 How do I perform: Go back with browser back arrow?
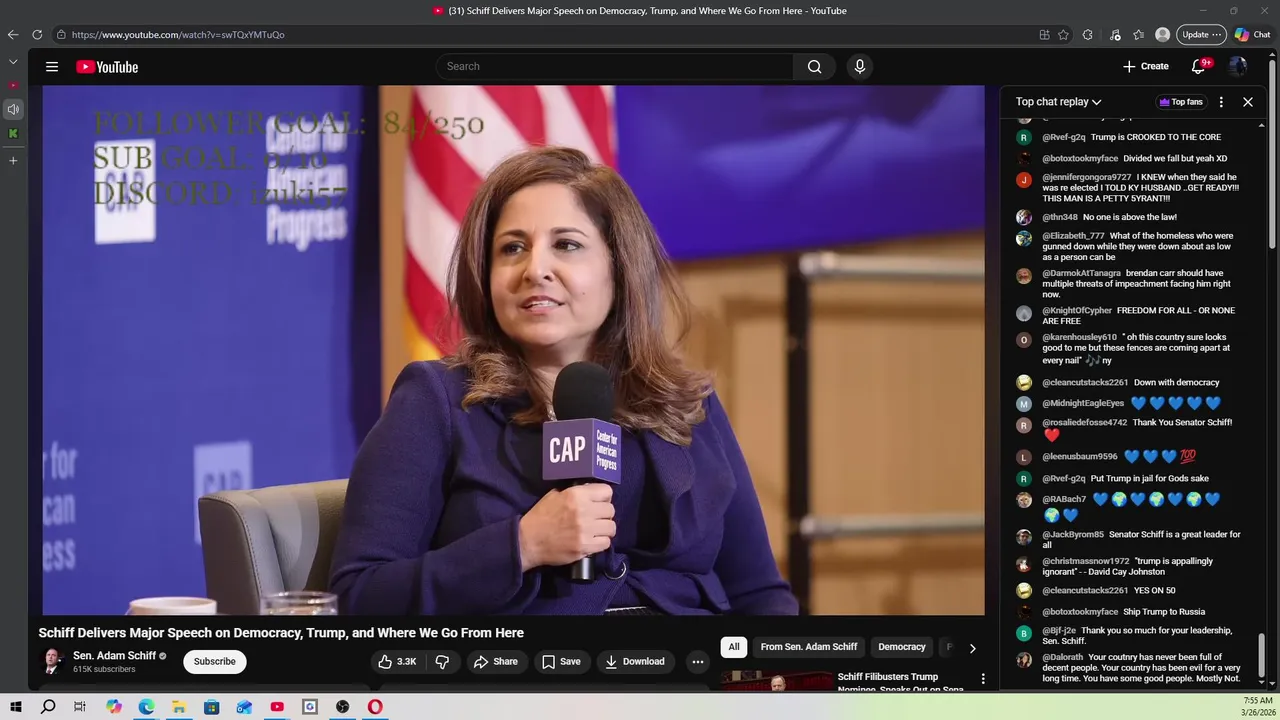pos(13,35)
